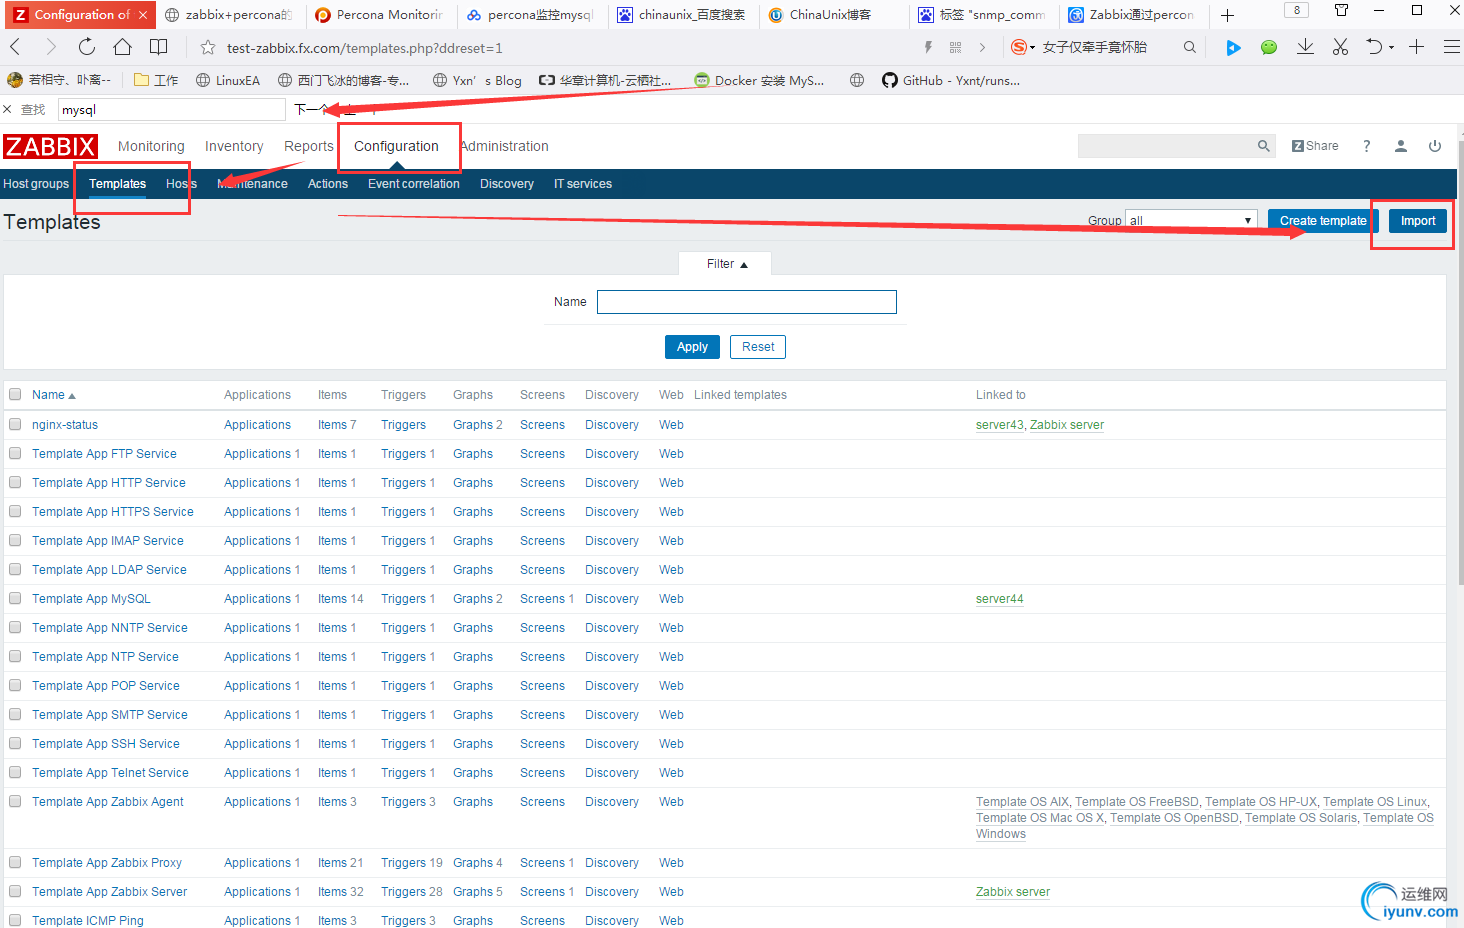Click the Import button
Viewport: 1464px width, 928px height.
(x=1418, y=221)
